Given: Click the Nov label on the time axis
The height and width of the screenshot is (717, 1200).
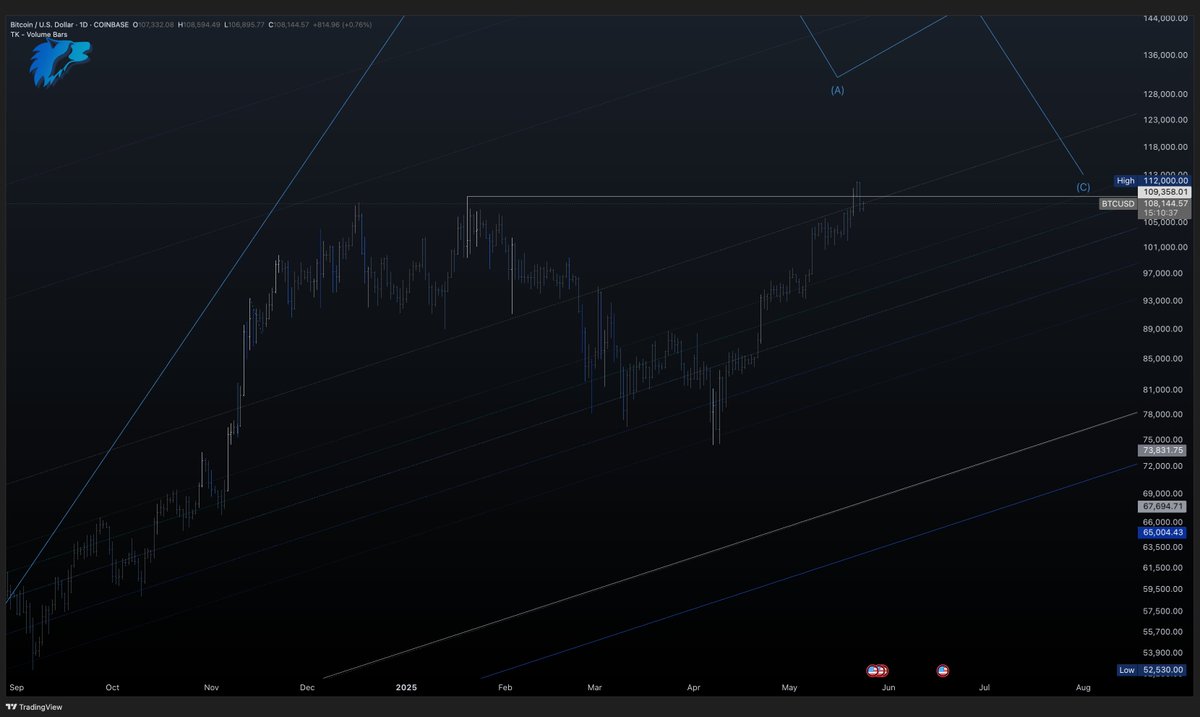Looking at the screenshot, I should [211, 688].
